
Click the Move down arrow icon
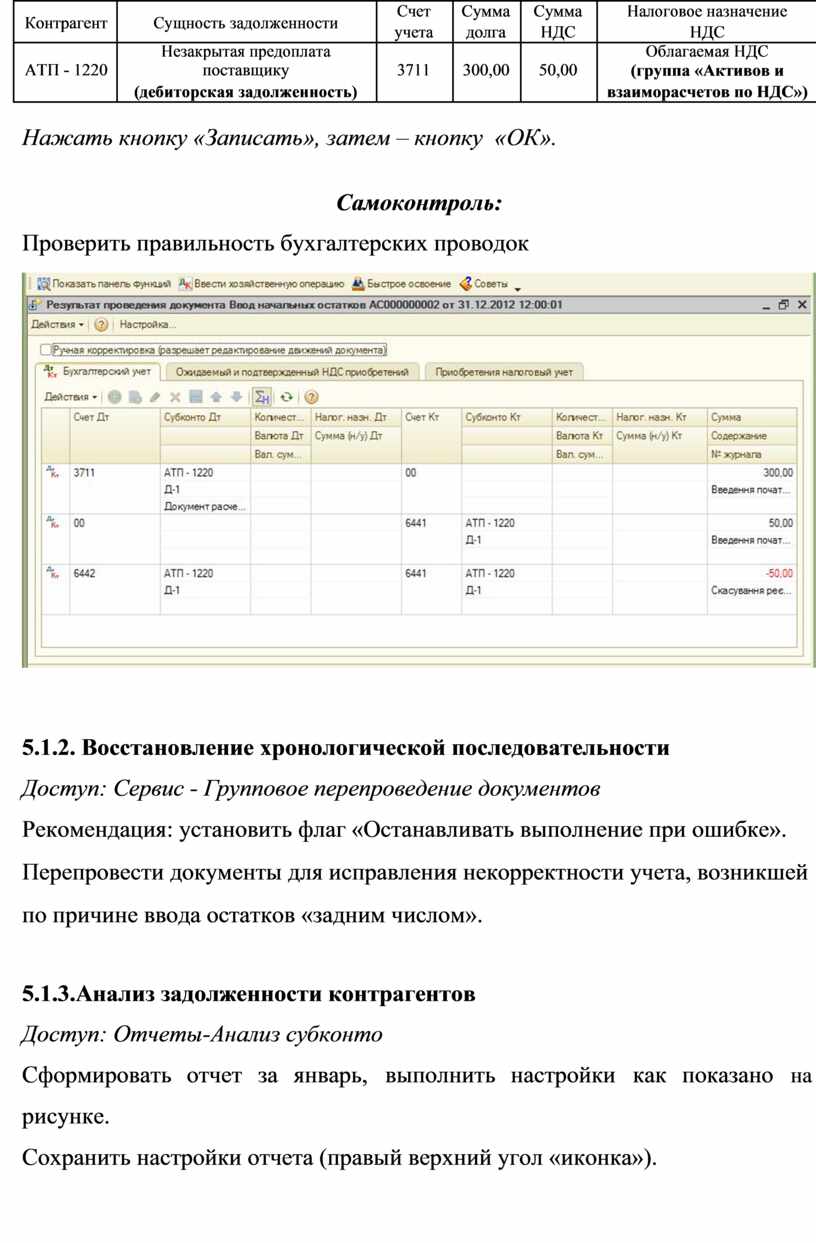click(235, 397)
